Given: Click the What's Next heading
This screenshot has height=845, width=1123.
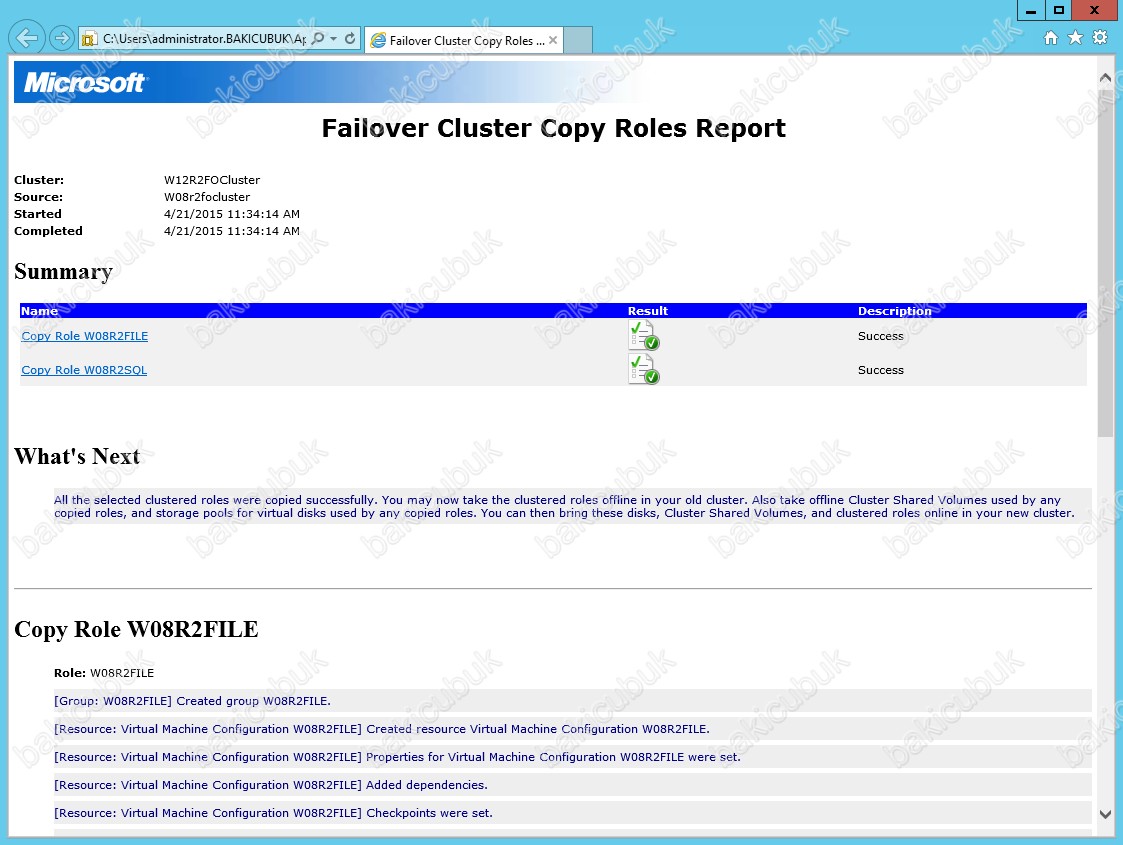Looking at the screenshot, I should coord(77,456).
